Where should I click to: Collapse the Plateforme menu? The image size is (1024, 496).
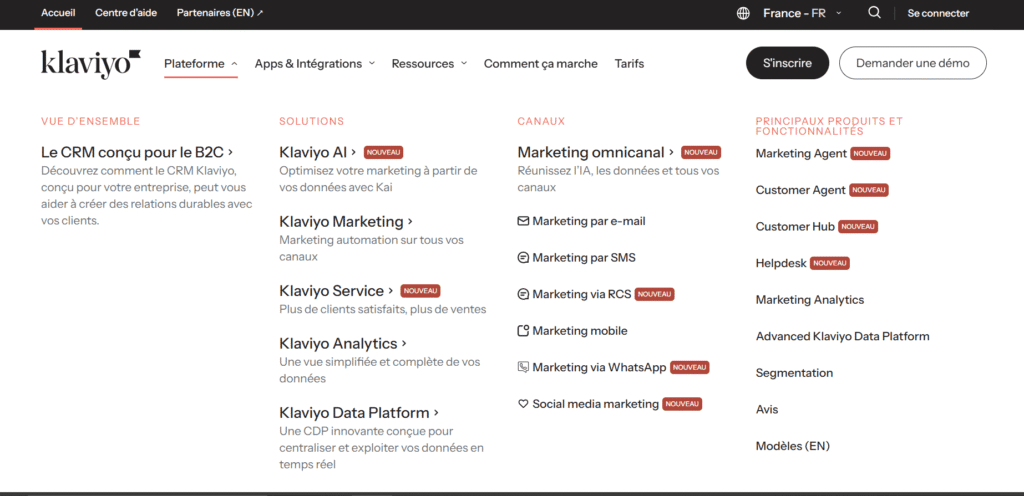[x=201, y=64]
